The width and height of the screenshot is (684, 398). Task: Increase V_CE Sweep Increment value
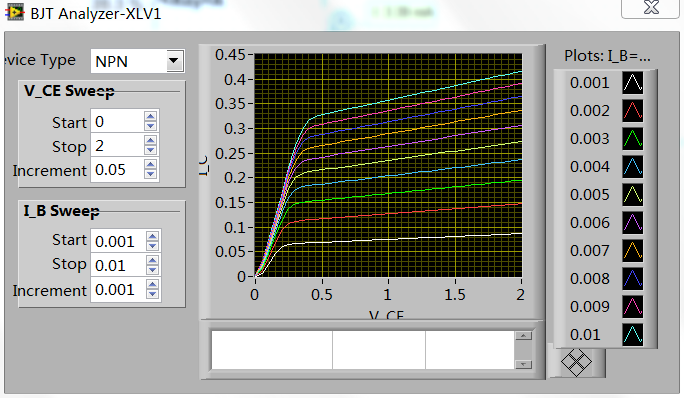tap(150, 165)
